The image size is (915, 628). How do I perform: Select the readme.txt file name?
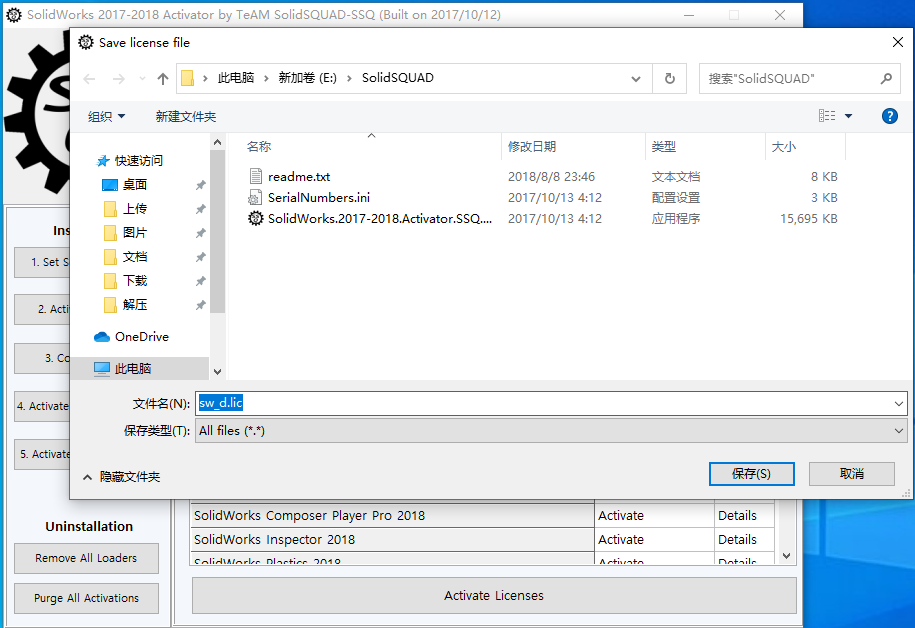click(299, 176)
